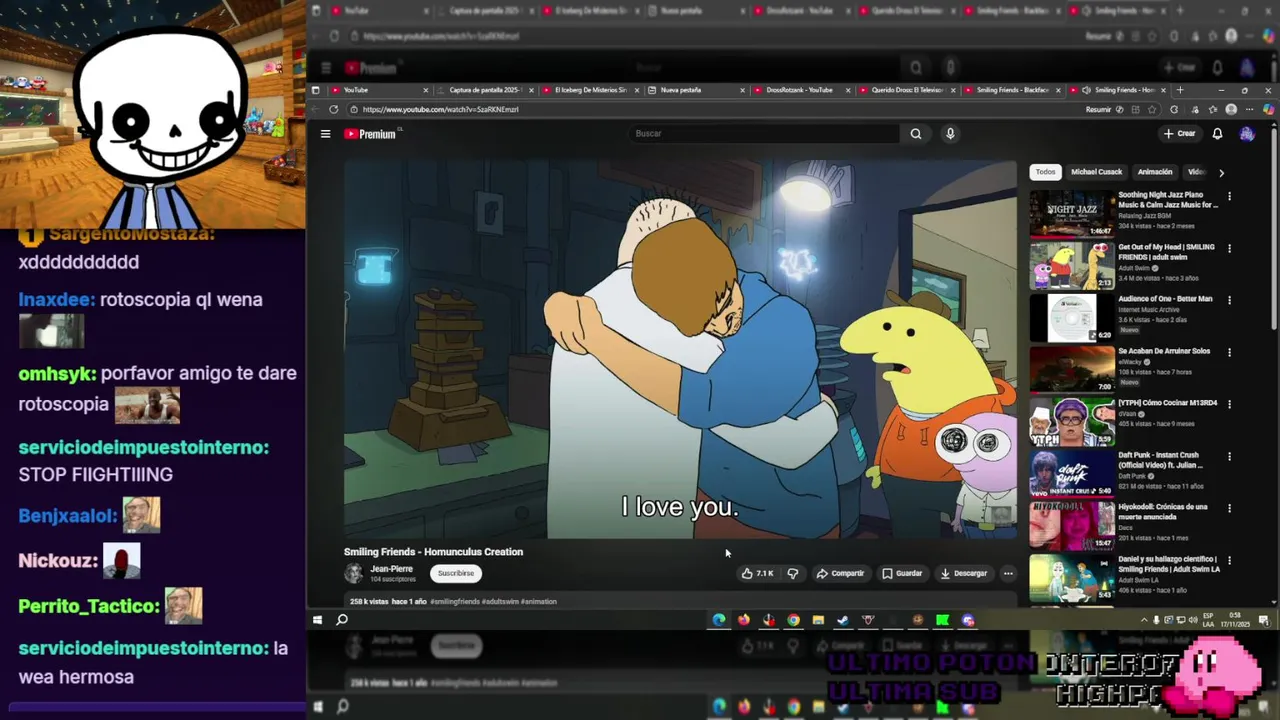
Task: Open Jean-Pierre channel avatar
Action: point(353,573)
